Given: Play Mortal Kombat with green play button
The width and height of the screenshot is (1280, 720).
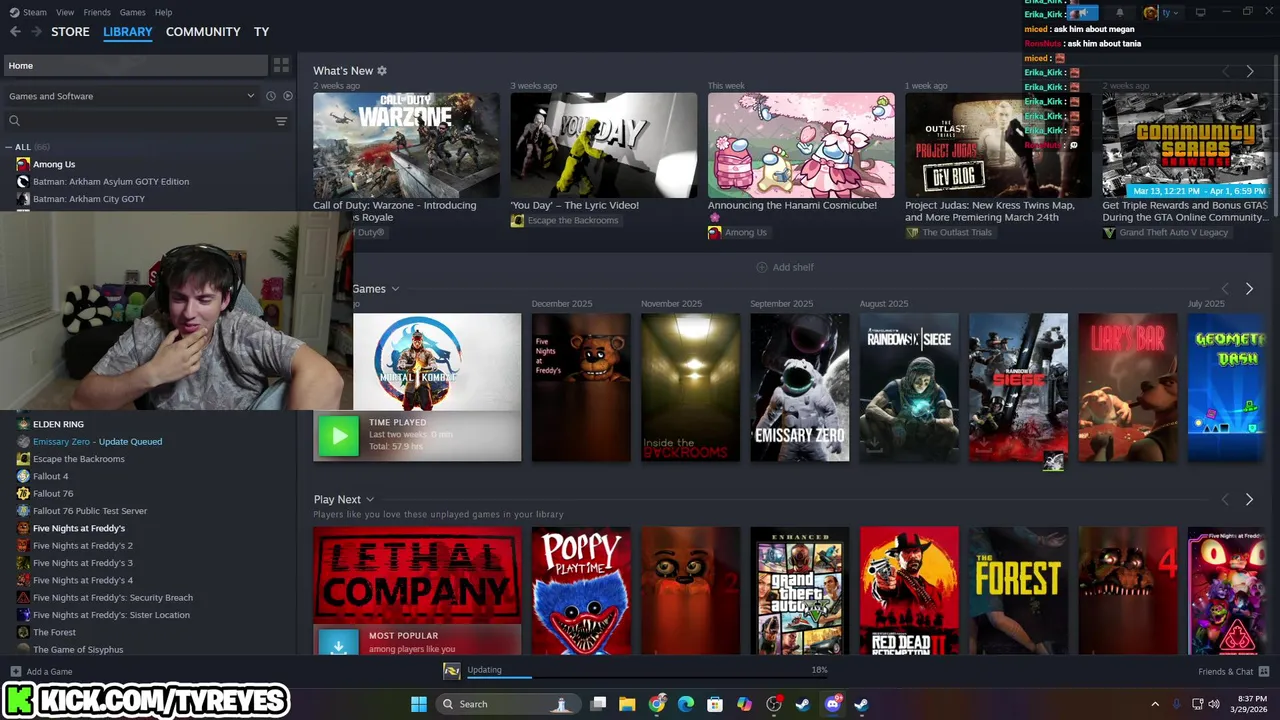Looking at the screenshot, I should point(338,435).
